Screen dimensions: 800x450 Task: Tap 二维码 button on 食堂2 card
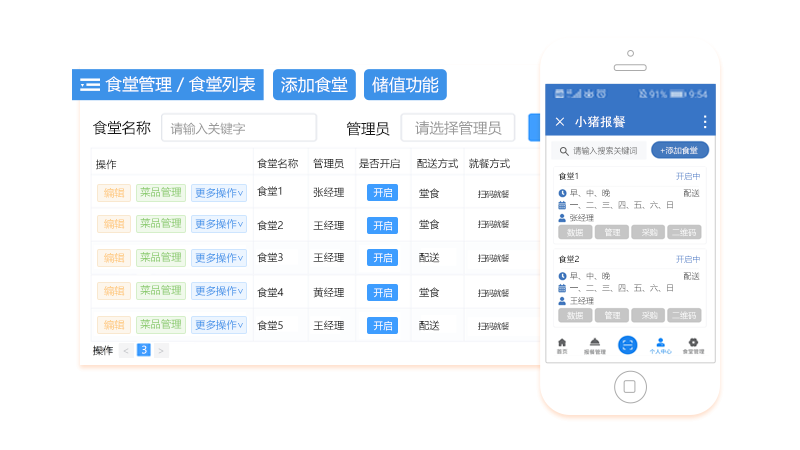685,315
